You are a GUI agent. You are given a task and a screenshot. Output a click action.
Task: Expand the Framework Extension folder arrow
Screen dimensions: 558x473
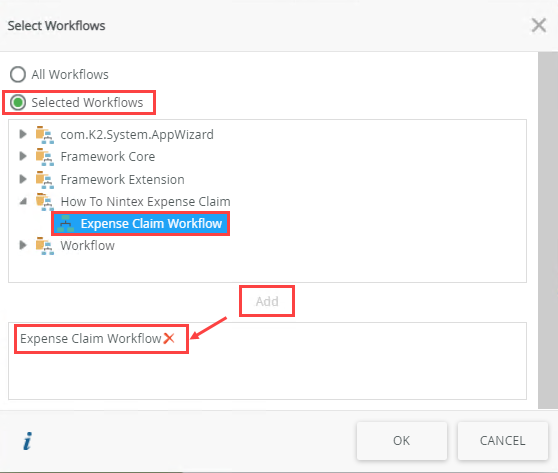pos(23,179)
